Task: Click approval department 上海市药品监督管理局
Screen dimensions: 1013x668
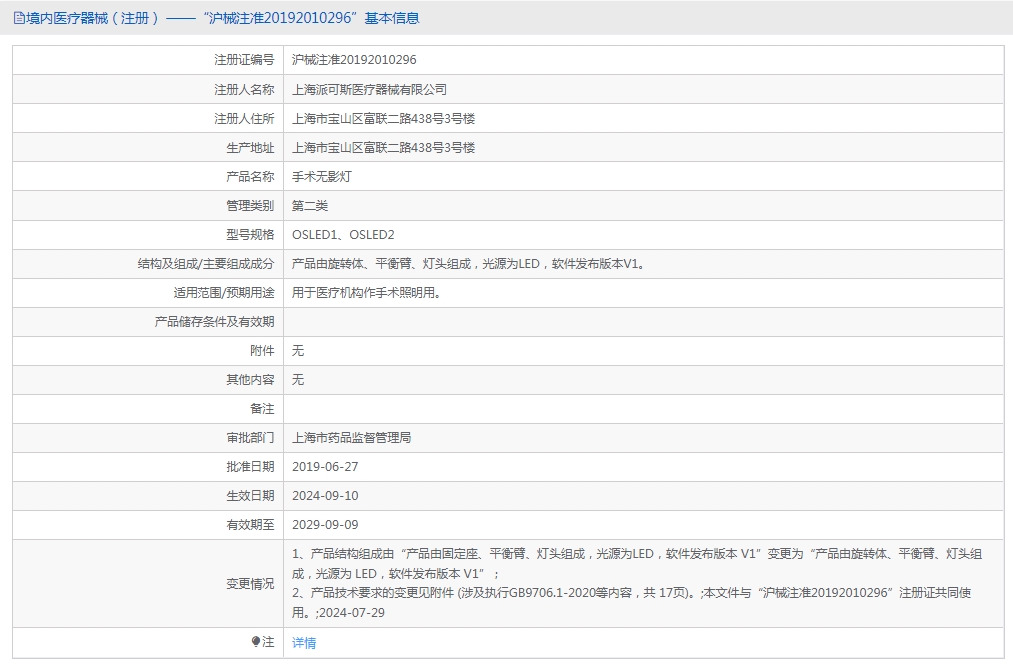Action: coord(351,438)
